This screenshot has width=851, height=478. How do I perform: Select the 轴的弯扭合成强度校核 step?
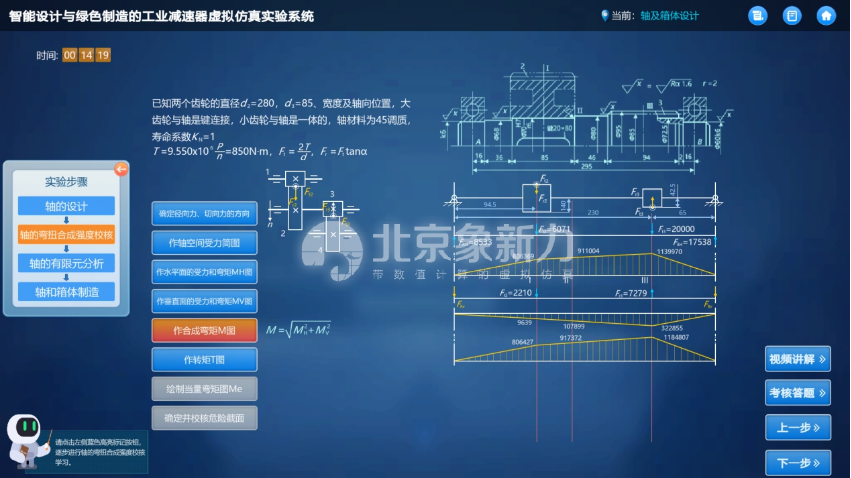66,235
